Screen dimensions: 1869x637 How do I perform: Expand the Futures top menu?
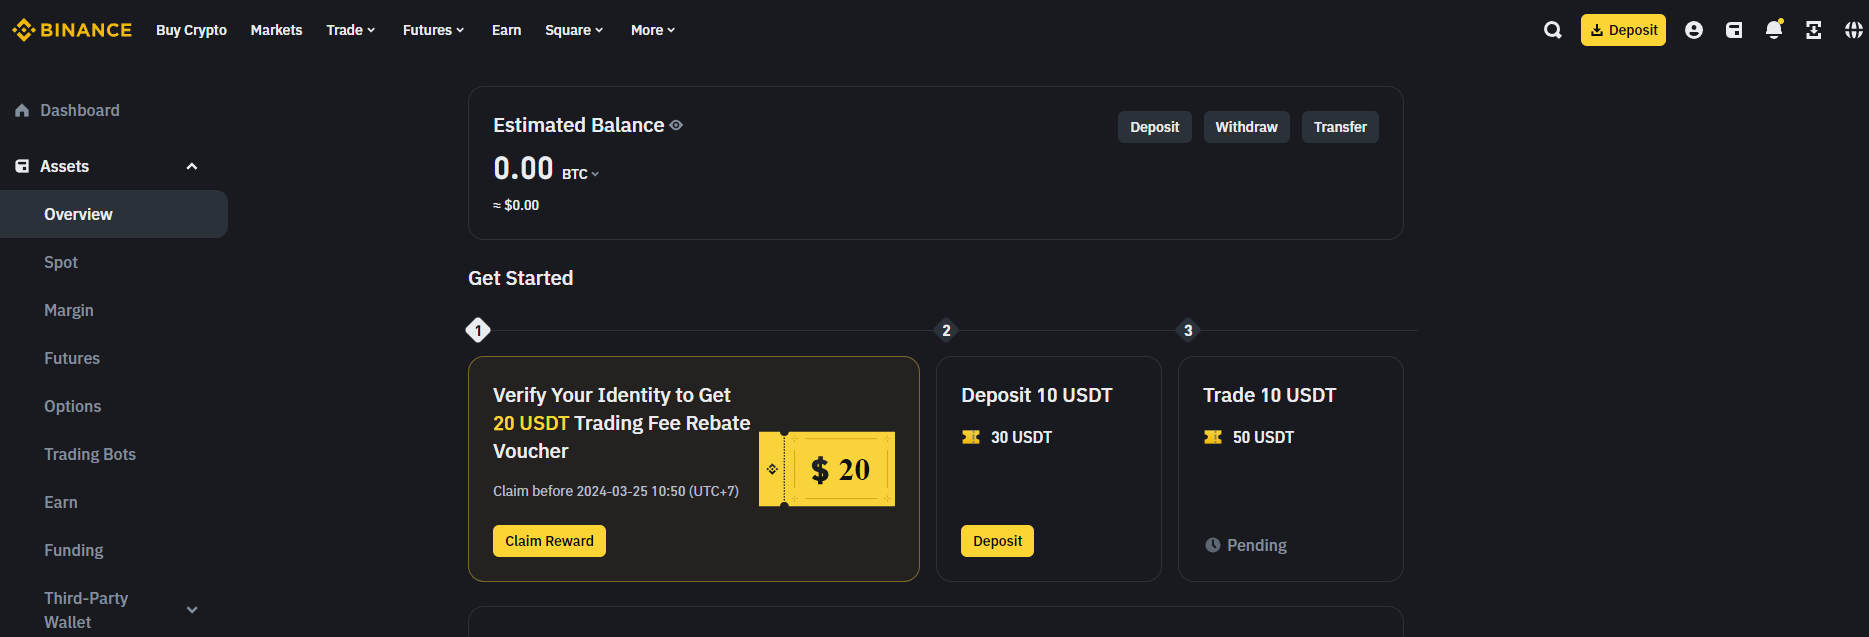click(434, 30)
